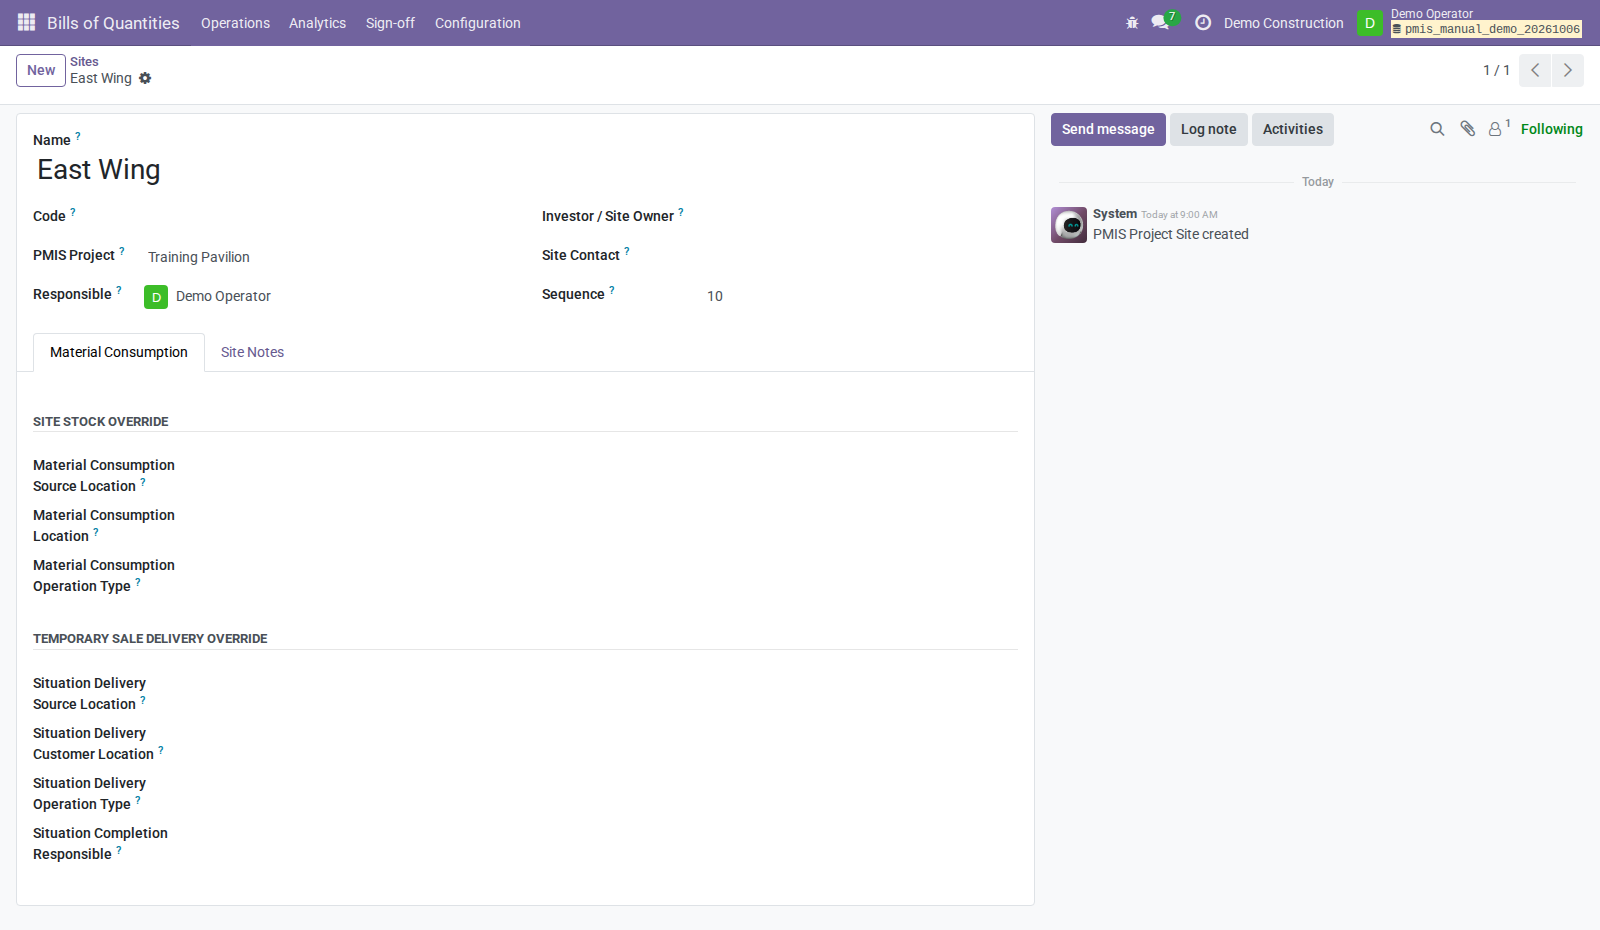Image resolution: width=1600 pixels, height=930 pixels.
Task: Show followers list icon
Action: point(1498,128)
